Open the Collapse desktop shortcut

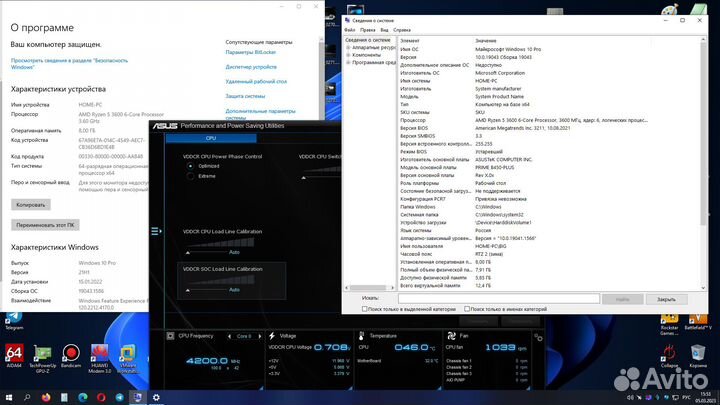(x=669, y=356)
